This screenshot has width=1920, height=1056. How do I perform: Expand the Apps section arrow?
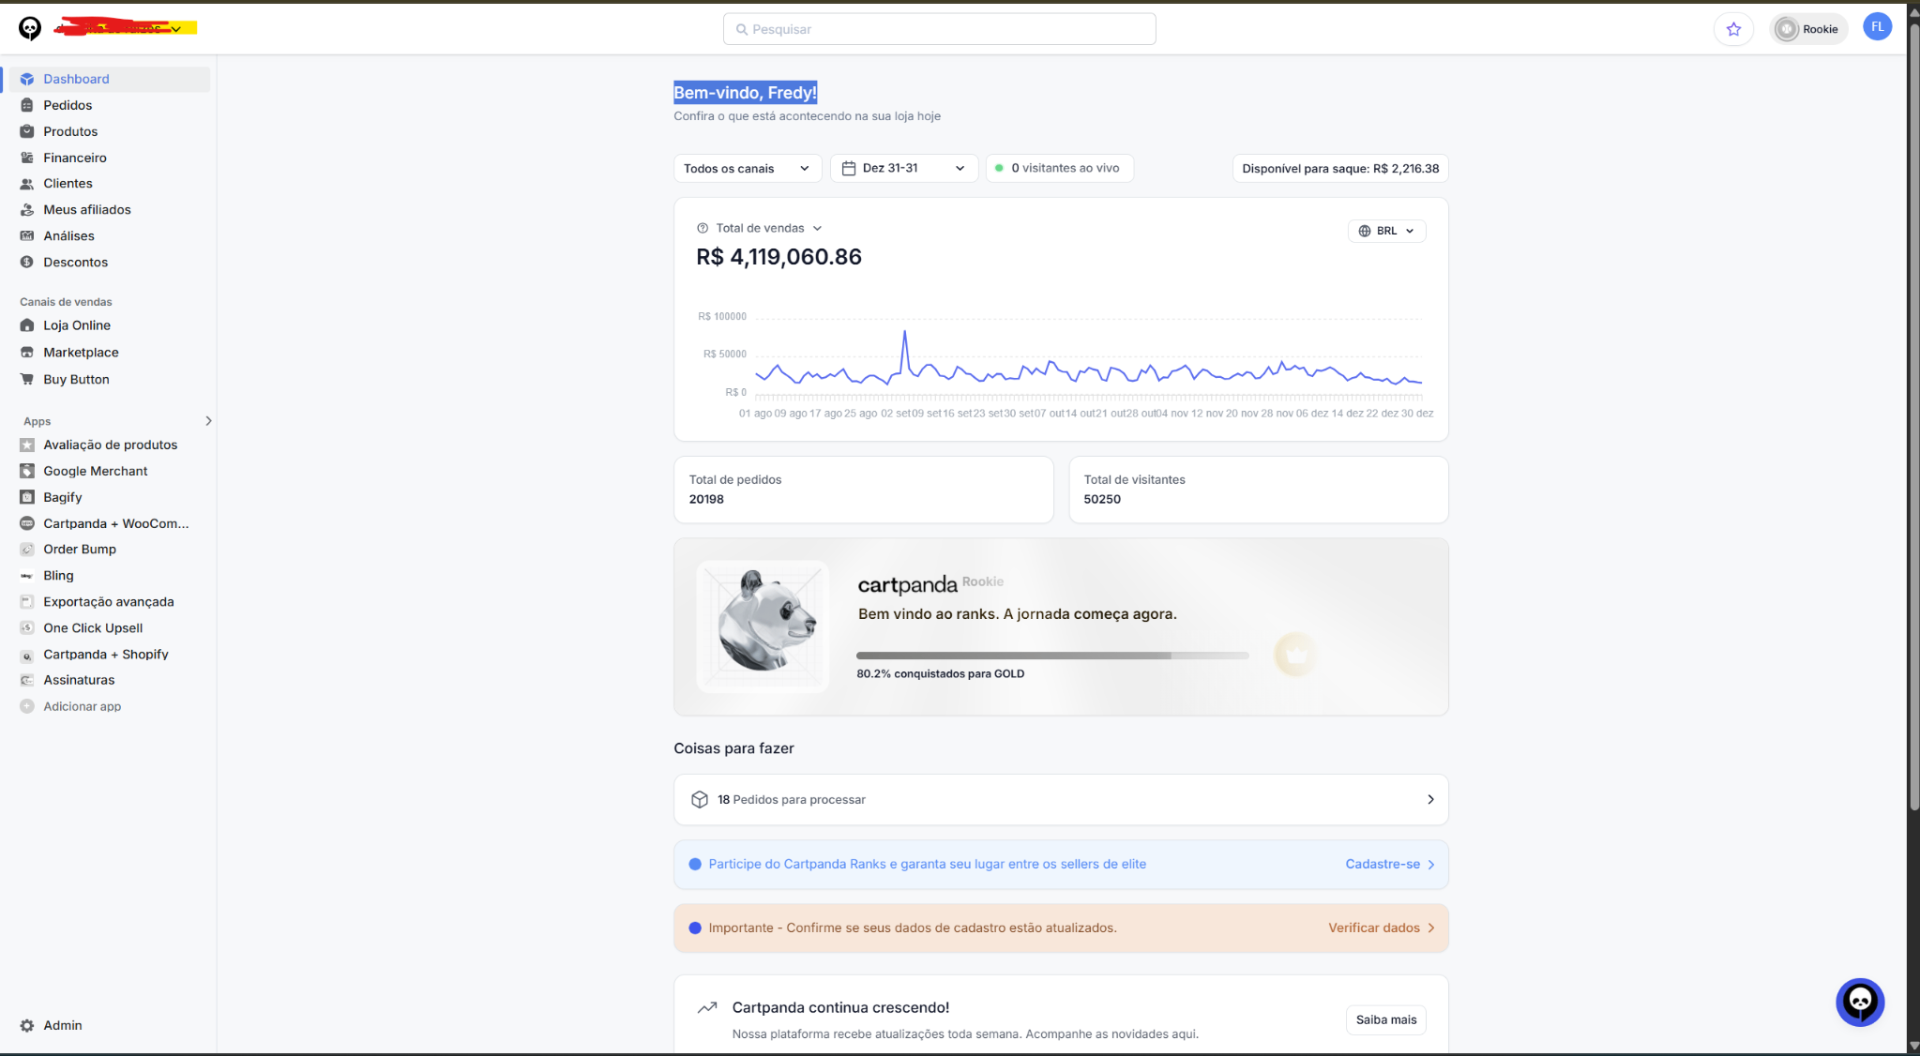click(208, 421)
